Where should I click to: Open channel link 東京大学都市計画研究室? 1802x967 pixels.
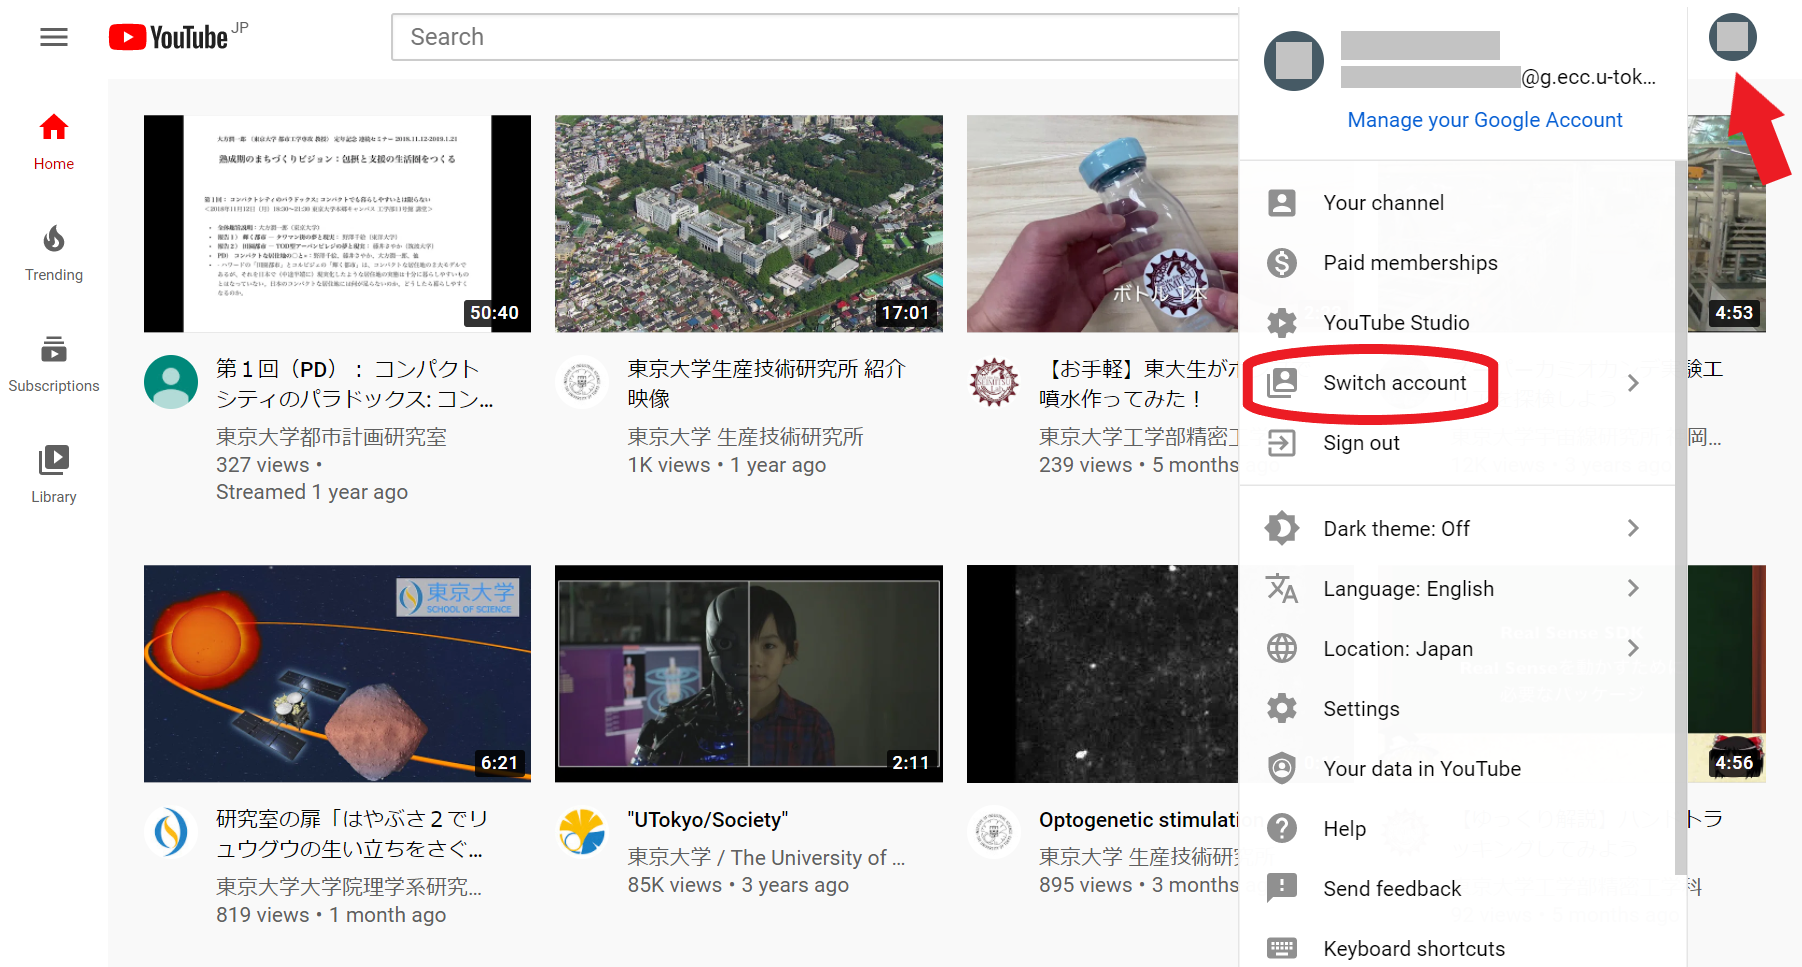331,437
